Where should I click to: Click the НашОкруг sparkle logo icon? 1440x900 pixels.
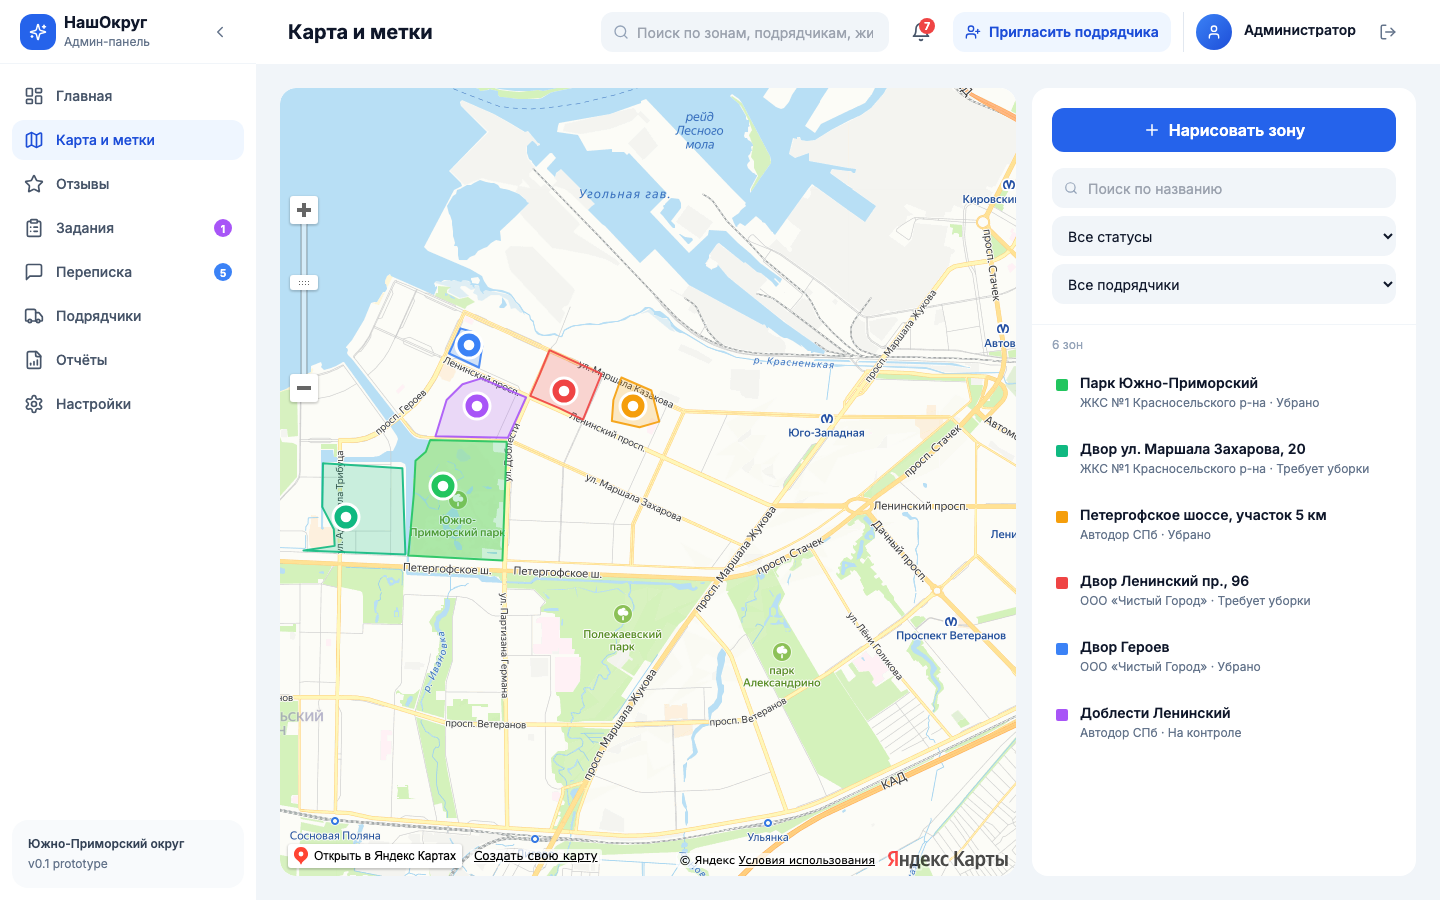[x=38, y=32]
